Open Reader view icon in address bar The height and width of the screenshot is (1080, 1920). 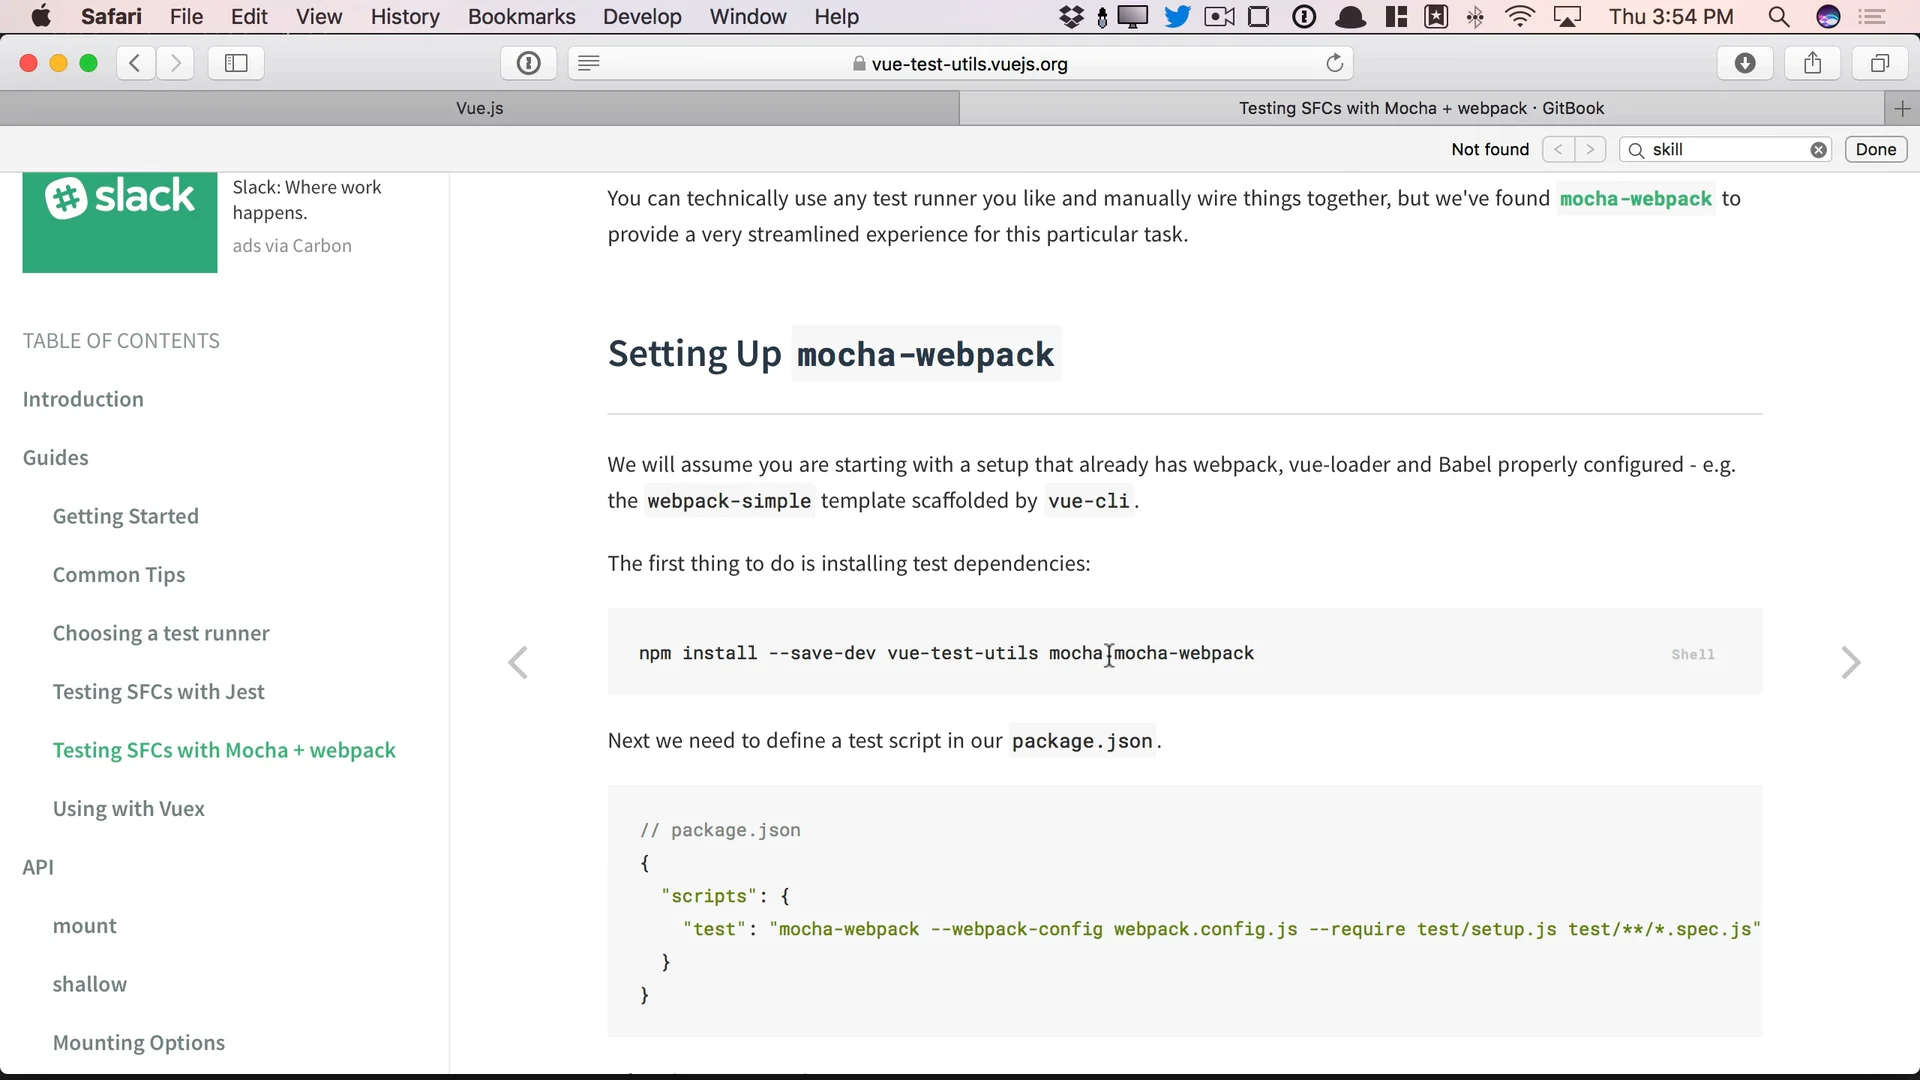589,63
